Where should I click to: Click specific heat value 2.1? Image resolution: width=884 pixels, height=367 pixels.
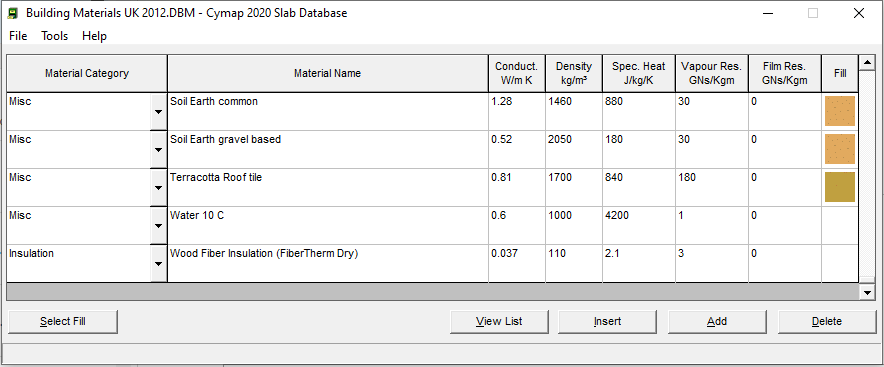coord(612,253)
